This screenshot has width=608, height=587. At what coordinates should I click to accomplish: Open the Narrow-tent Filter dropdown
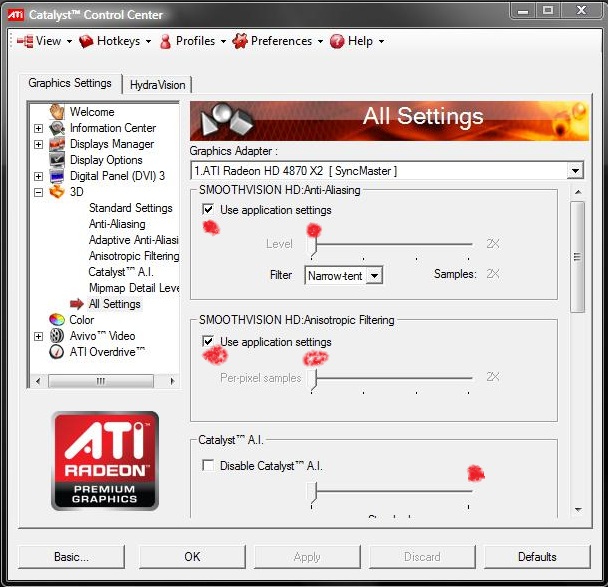[x=374, y=276]
